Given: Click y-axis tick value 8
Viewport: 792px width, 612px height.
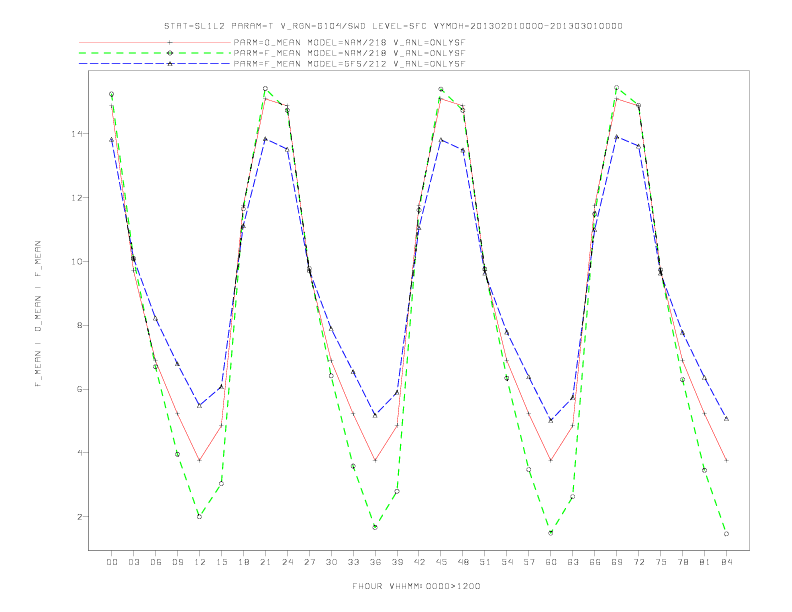Looking at the screenshot, I should [x=79, y=325].
